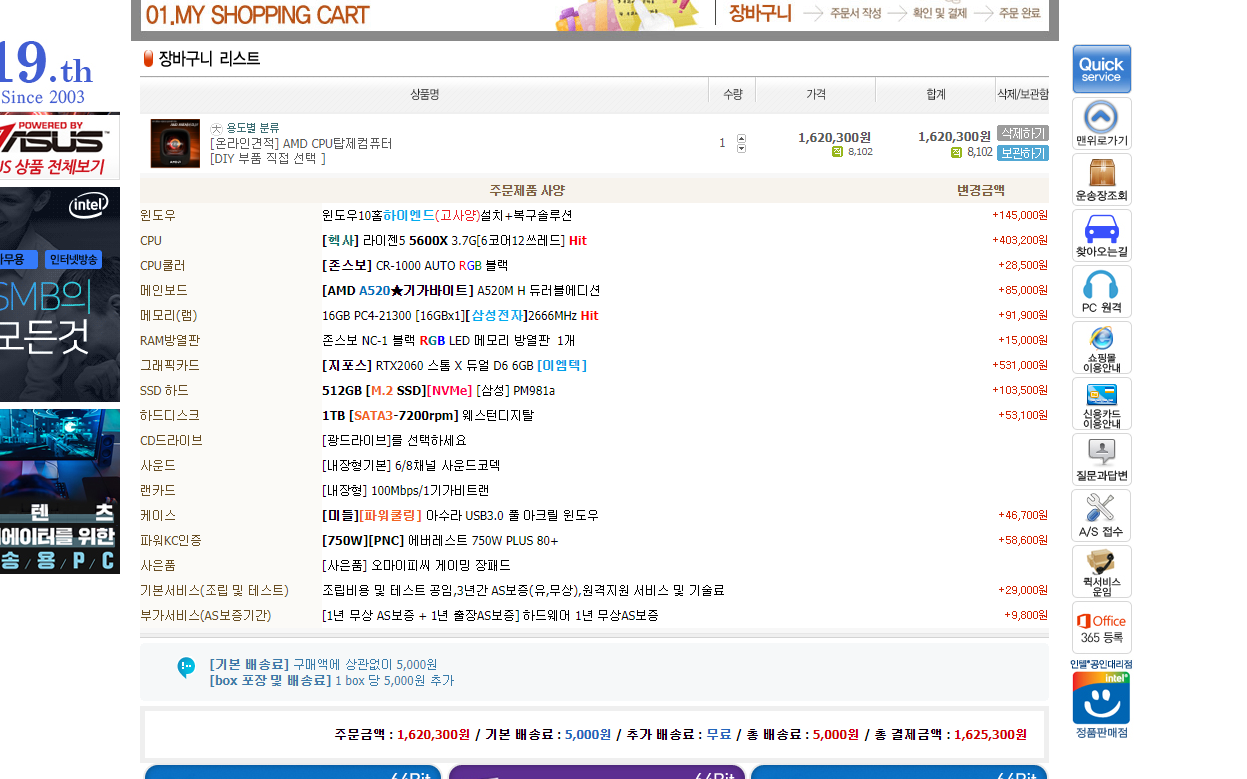1247x779 pixels.
Task: Decrease cart quantity with down arrow
Action: [x=741, y=148]
